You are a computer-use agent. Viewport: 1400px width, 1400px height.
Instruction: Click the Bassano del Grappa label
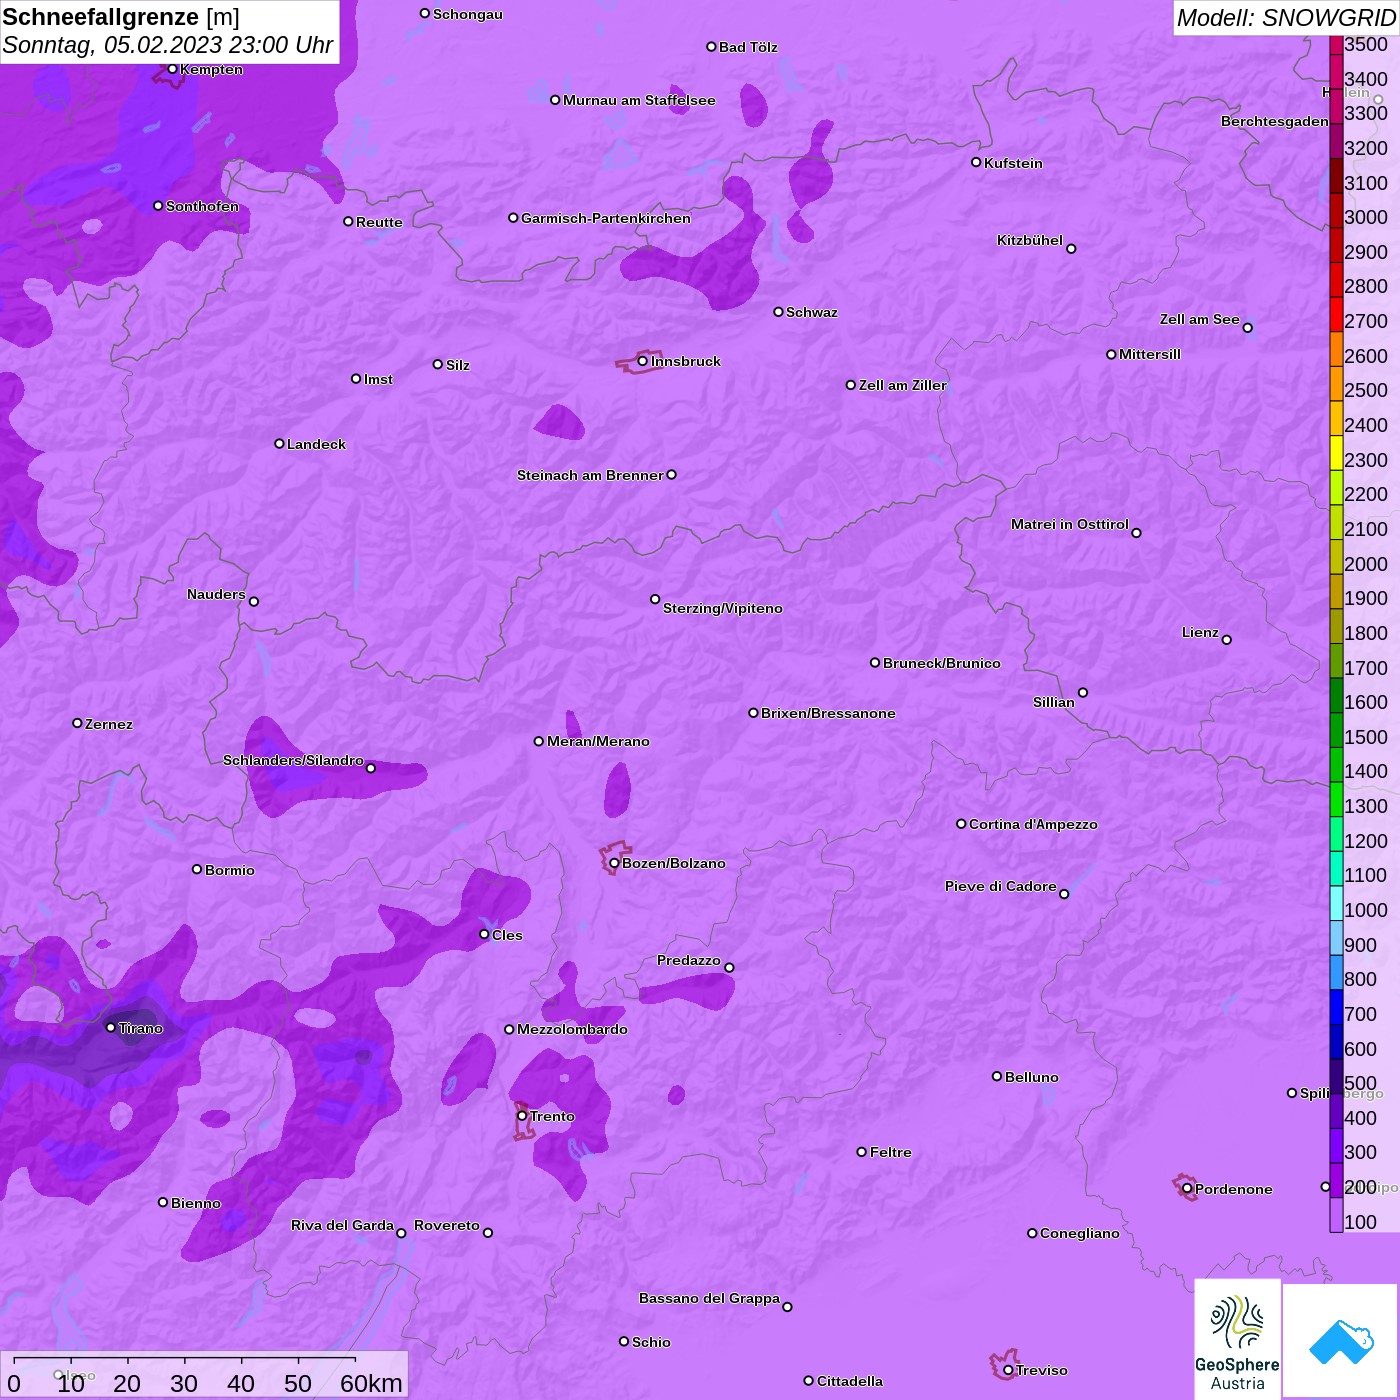tap(710, 1298)
